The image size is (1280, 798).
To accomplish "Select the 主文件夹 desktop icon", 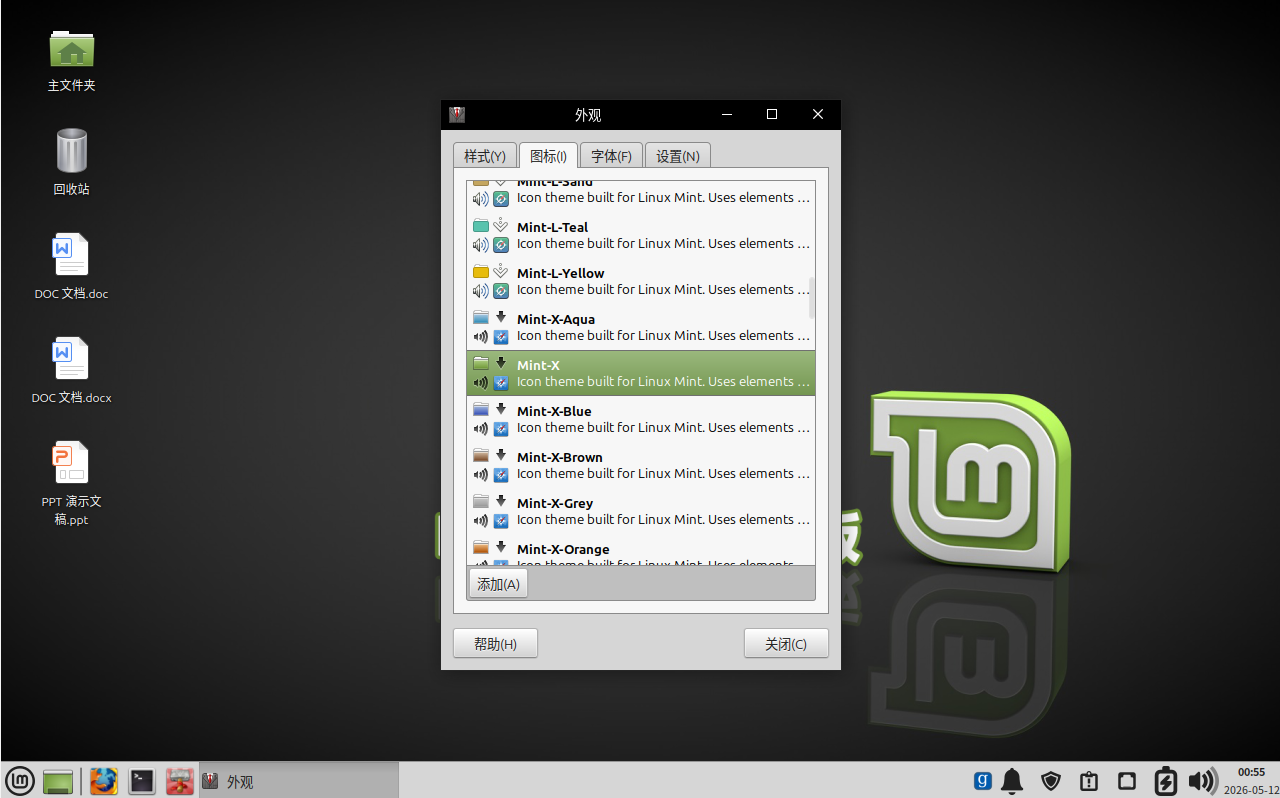I will coord(71,60).
